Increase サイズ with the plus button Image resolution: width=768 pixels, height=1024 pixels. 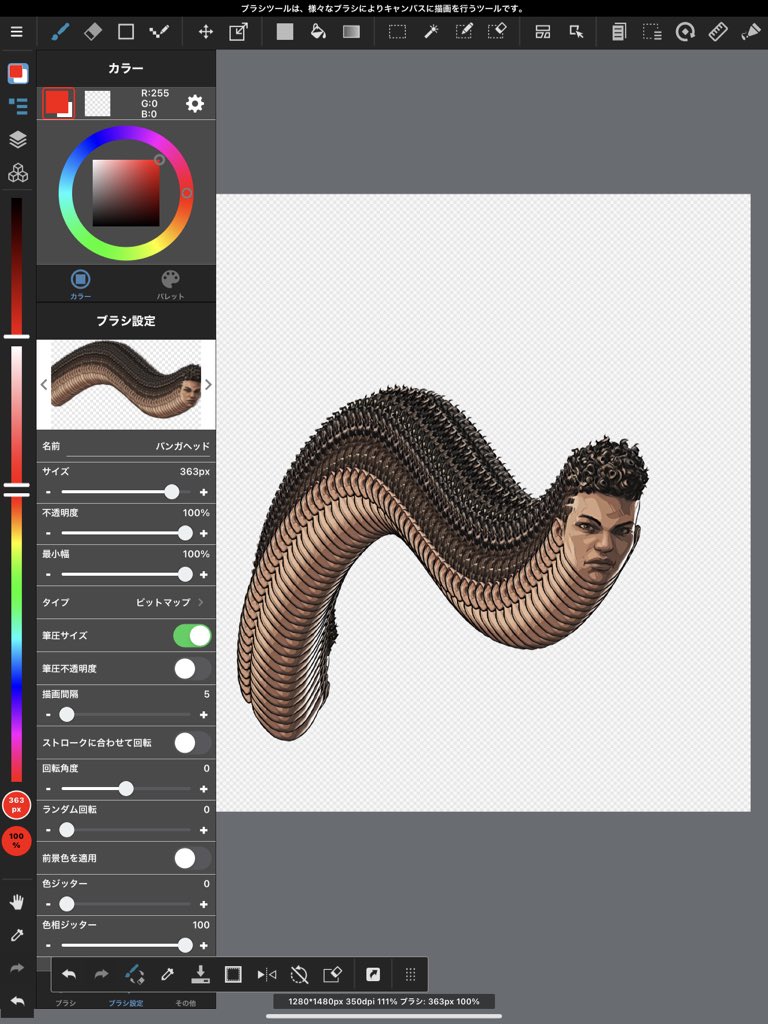(x=204, y=492)
